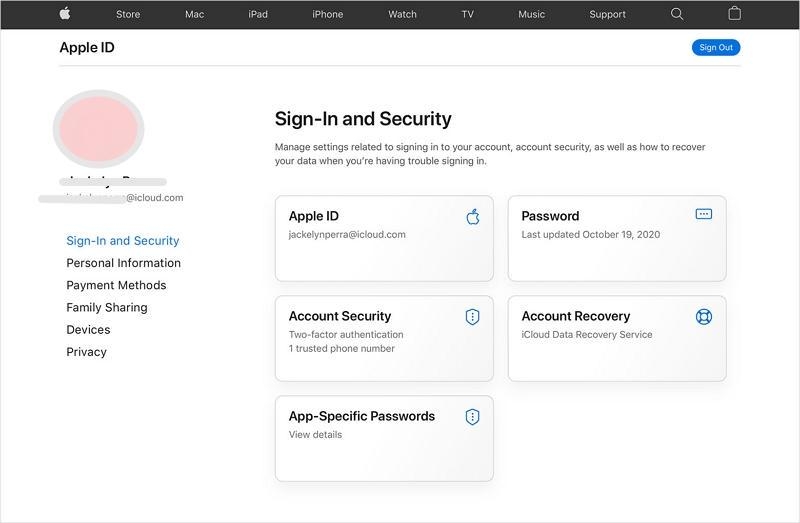Select Family Sharing in the sidebar
800x523 pixels.
106,307
